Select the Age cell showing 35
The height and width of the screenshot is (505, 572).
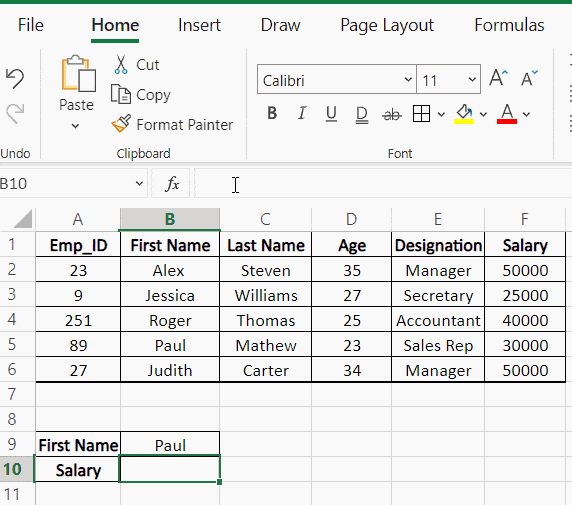click(x=352, y=270)
